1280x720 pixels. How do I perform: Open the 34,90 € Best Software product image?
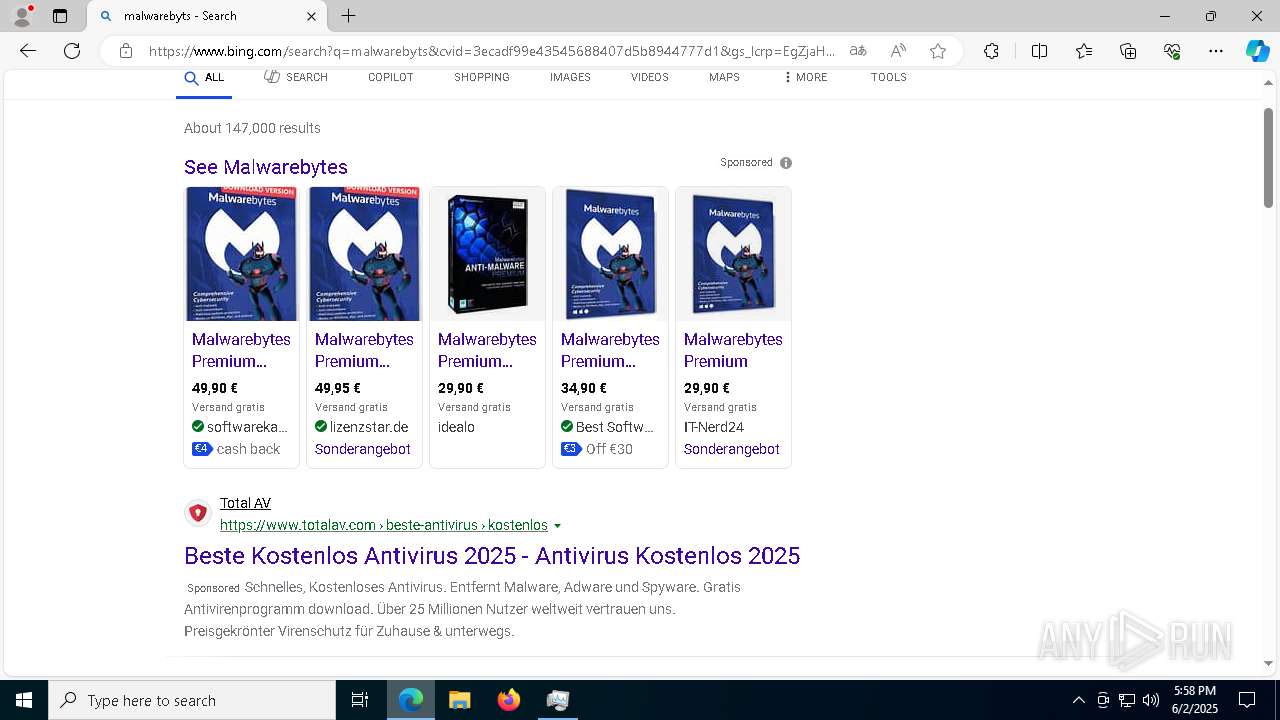(610, 254)
